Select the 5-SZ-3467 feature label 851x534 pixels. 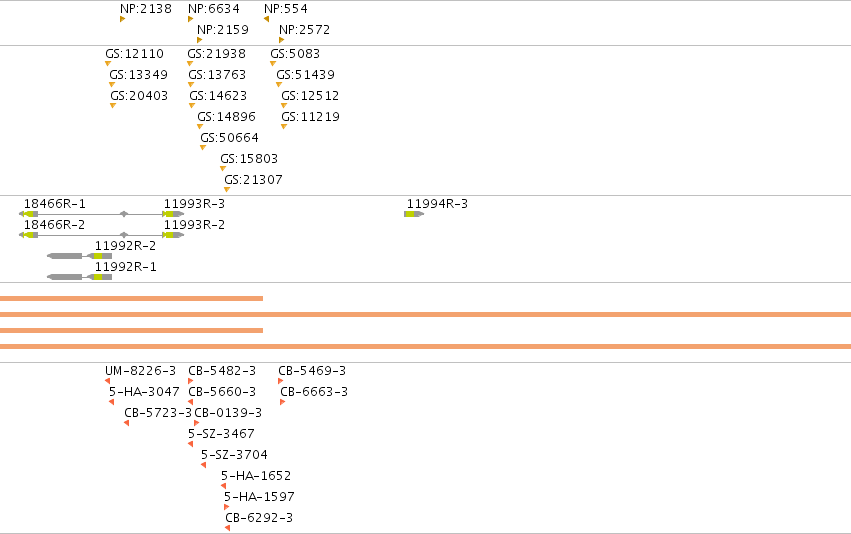click(x=221, y=434)
